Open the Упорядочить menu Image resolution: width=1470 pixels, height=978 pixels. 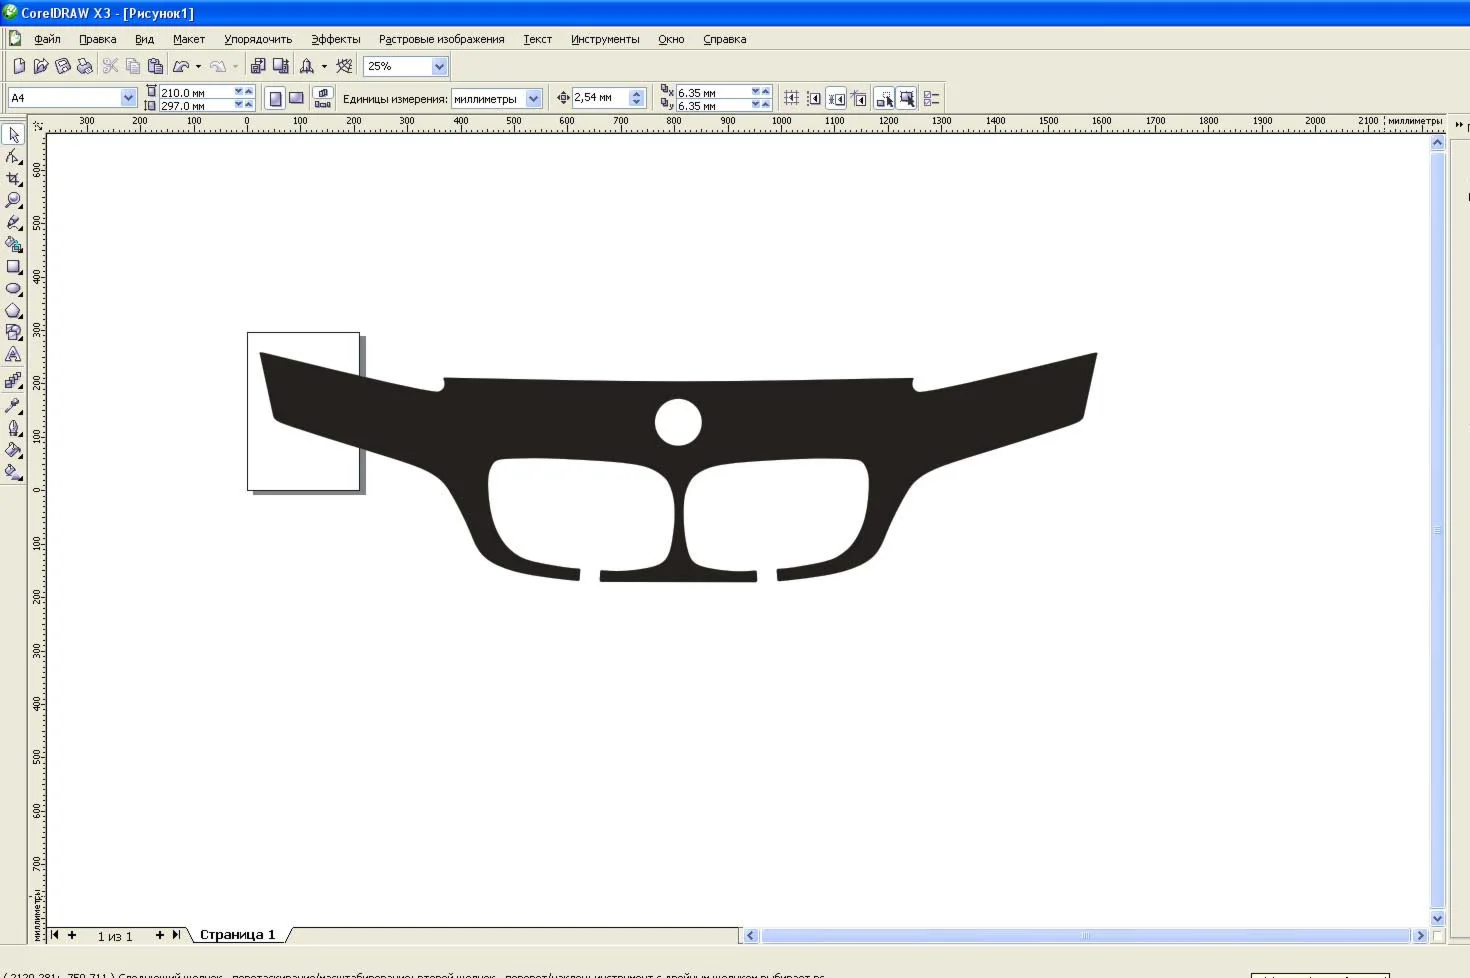point(258,39)
